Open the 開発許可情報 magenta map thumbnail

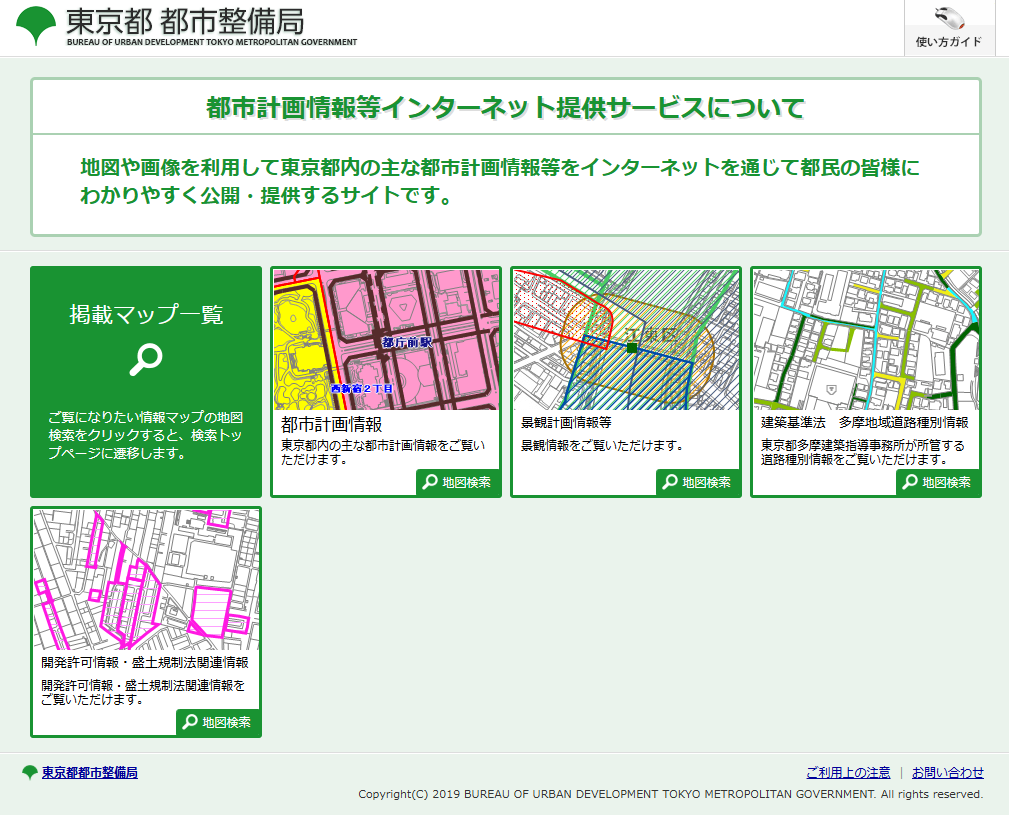pyautogui.click(x=146, y=580)
